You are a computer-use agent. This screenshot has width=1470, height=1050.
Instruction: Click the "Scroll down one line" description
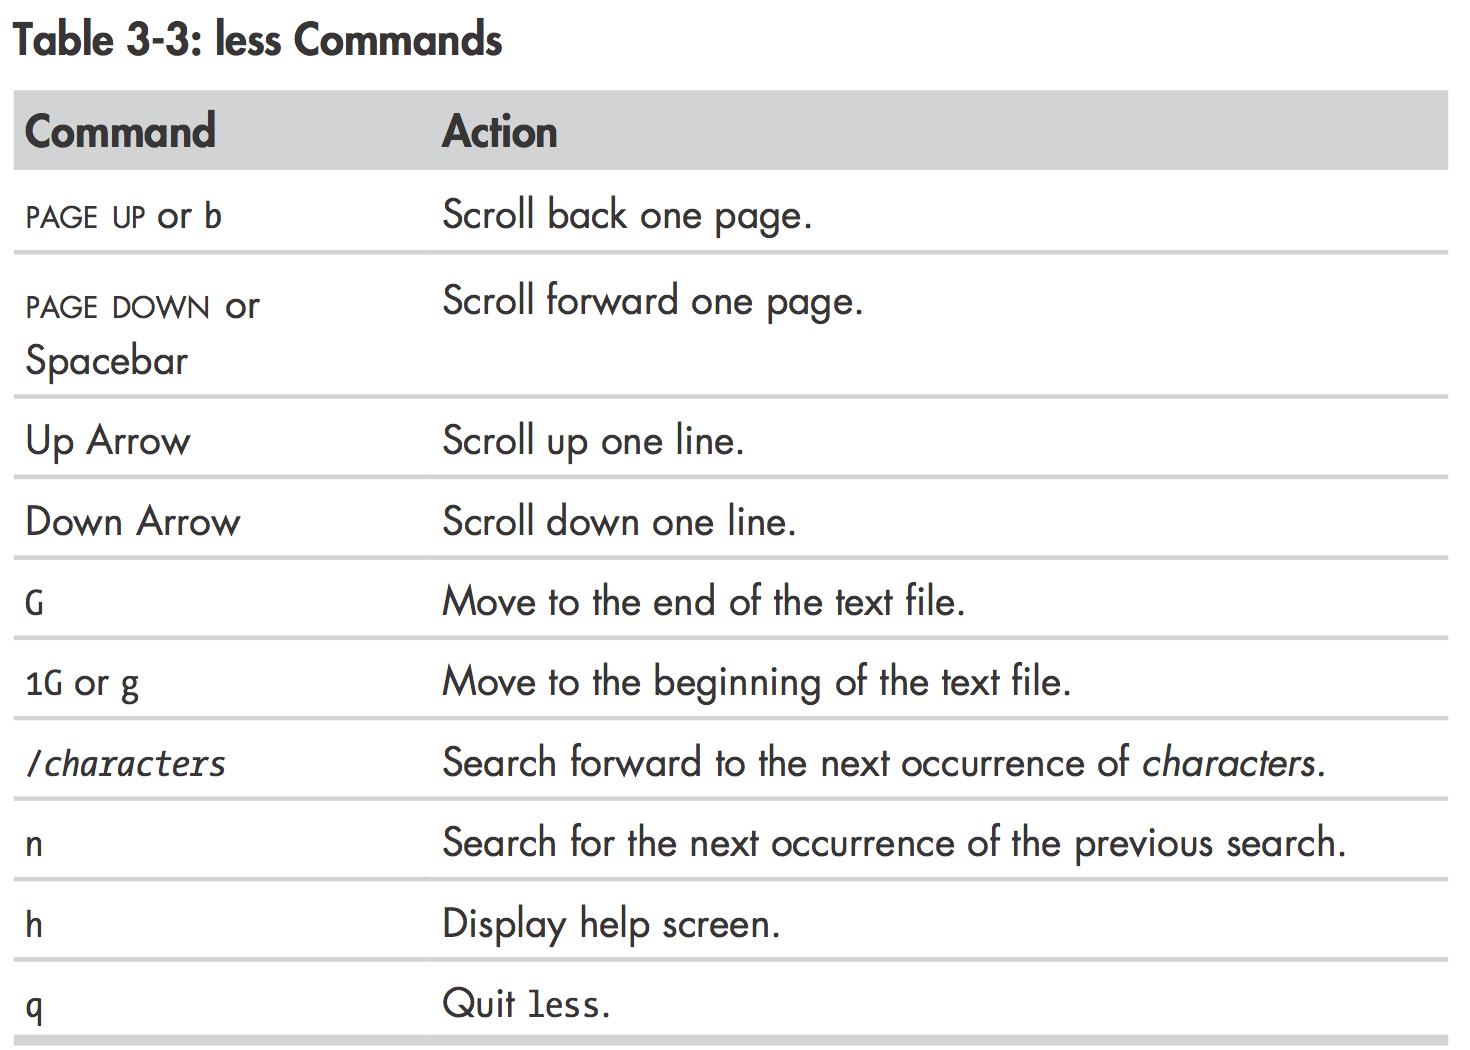click(618, 522)
